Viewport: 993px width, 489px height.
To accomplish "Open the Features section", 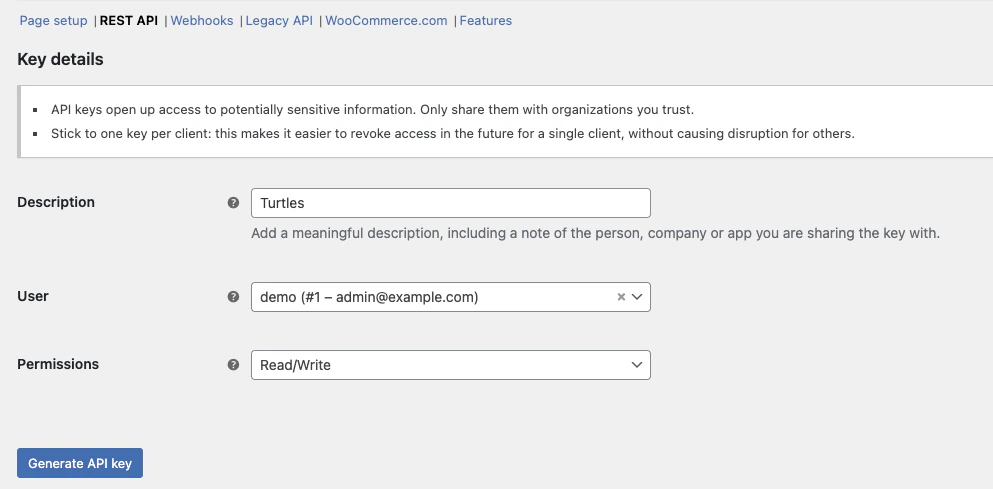I will coord(486,20).
